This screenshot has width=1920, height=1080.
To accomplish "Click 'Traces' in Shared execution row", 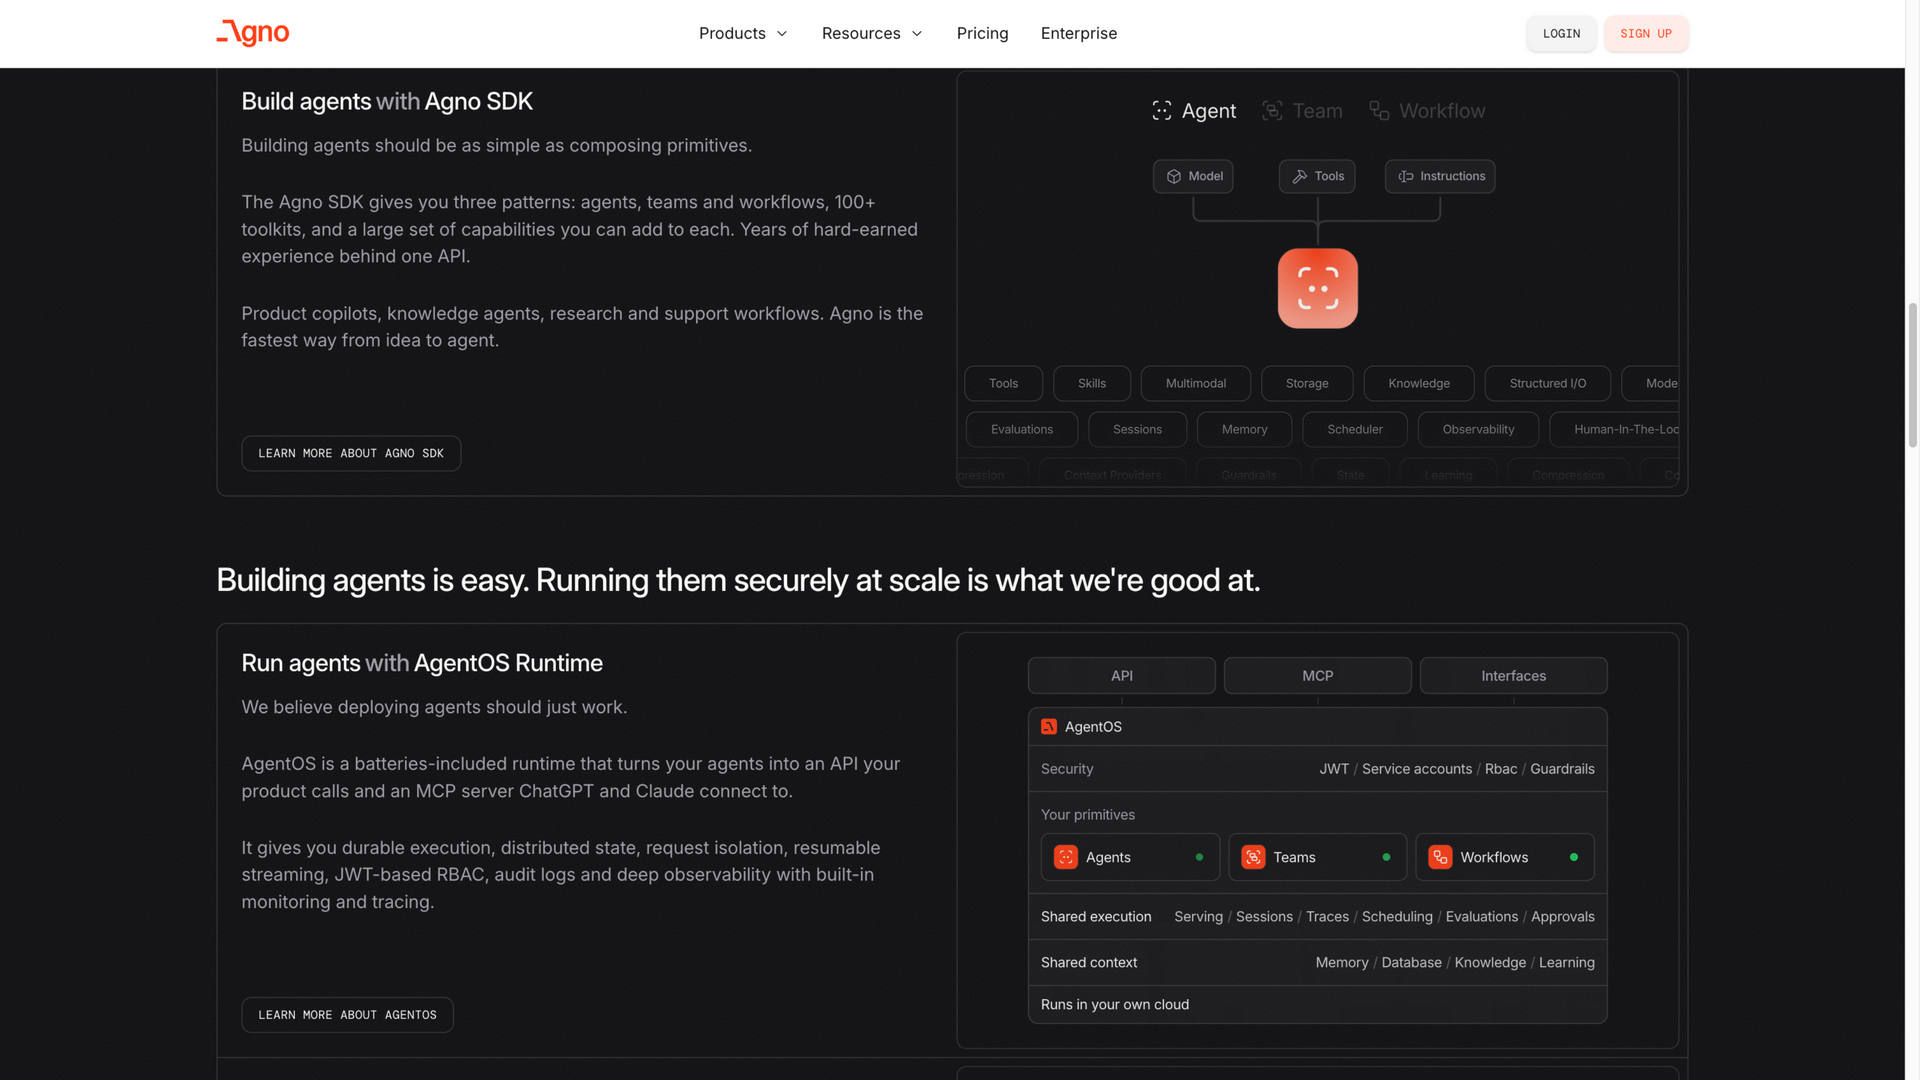I will click(1327, 917).
